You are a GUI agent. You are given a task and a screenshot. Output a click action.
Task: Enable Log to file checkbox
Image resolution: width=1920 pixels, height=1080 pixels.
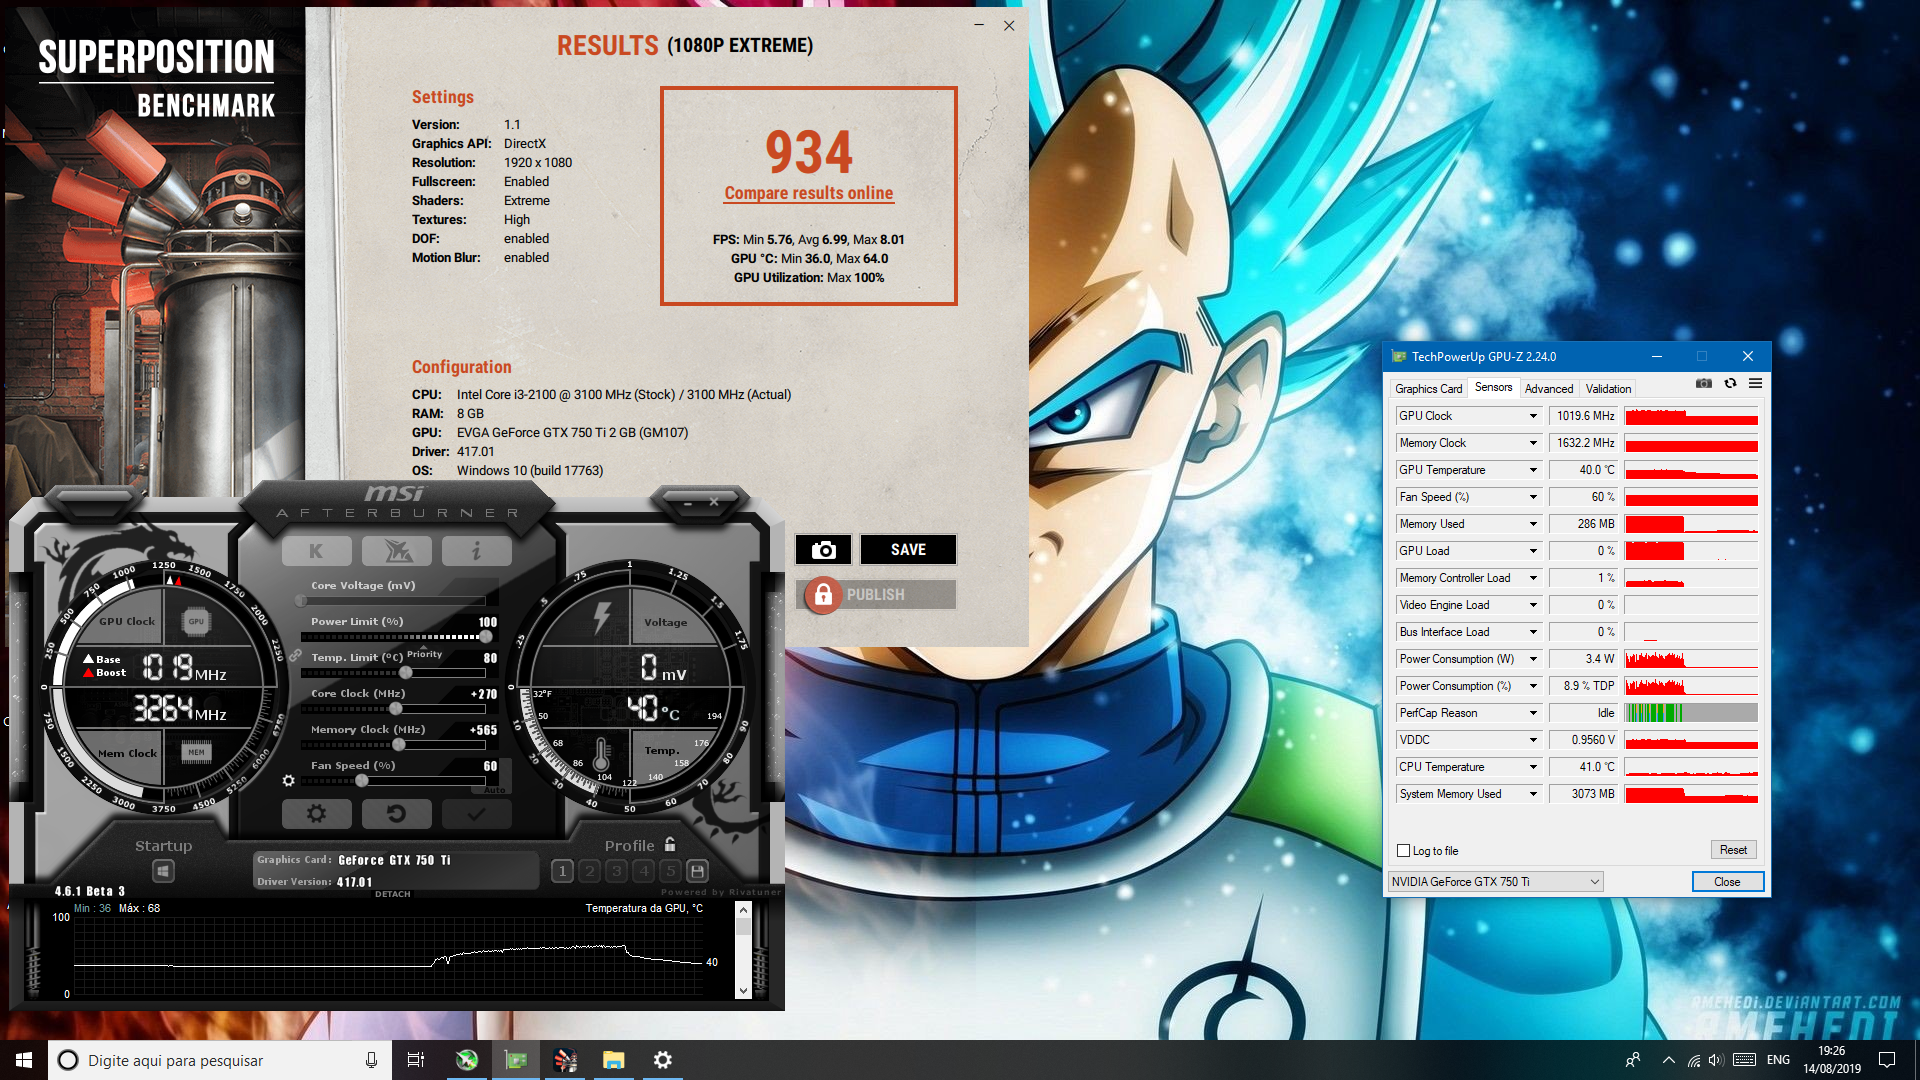[1403, 851]
